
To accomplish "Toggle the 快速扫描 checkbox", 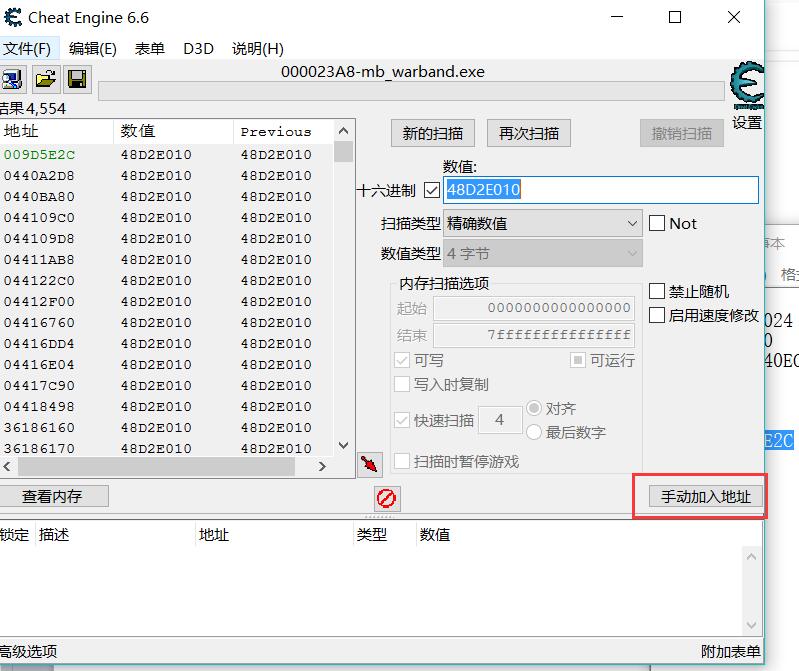I will click(402, 420).
